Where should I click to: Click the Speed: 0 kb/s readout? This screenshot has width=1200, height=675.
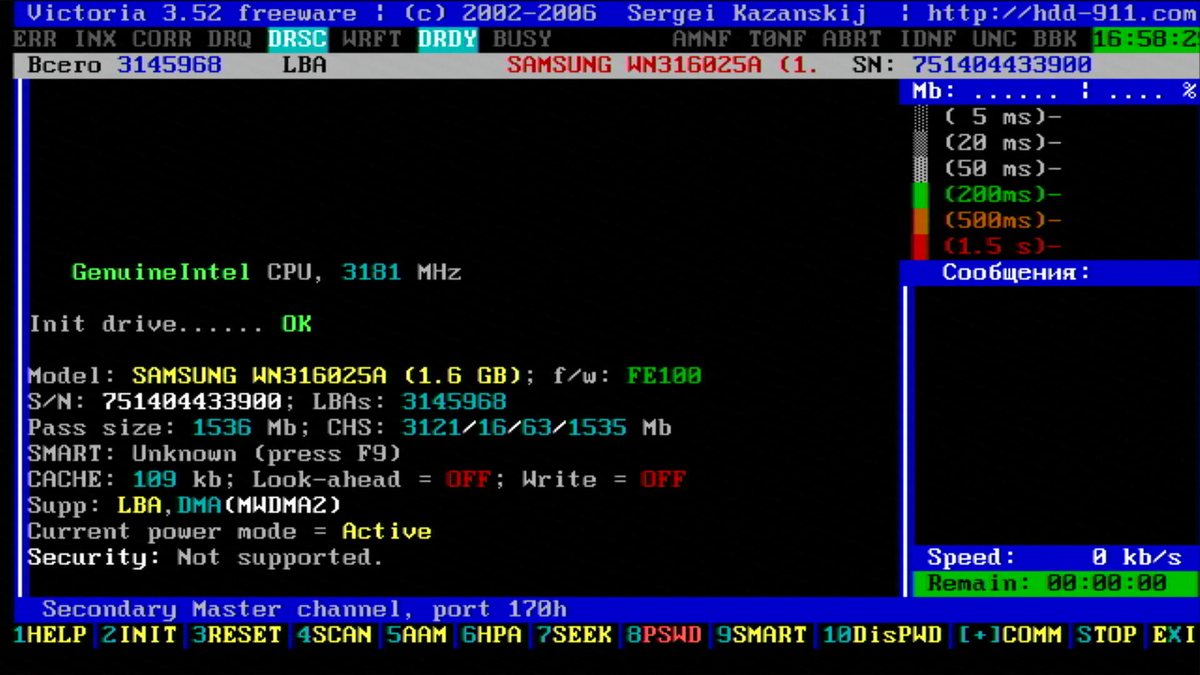pyautogui.click(x=1055, y=558)
